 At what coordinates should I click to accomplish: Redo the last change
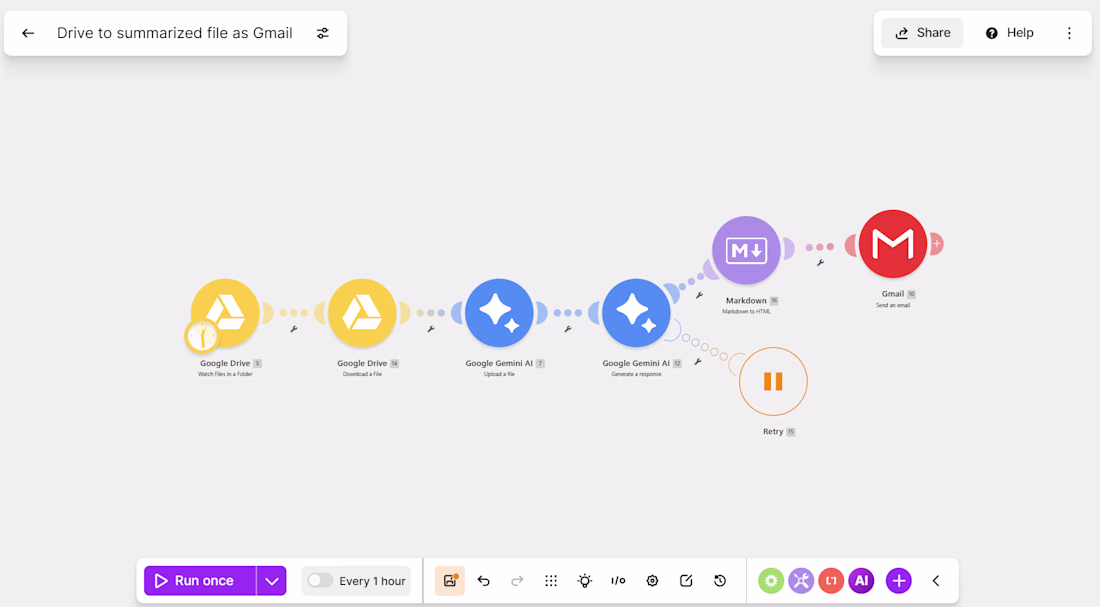[517, 581]
